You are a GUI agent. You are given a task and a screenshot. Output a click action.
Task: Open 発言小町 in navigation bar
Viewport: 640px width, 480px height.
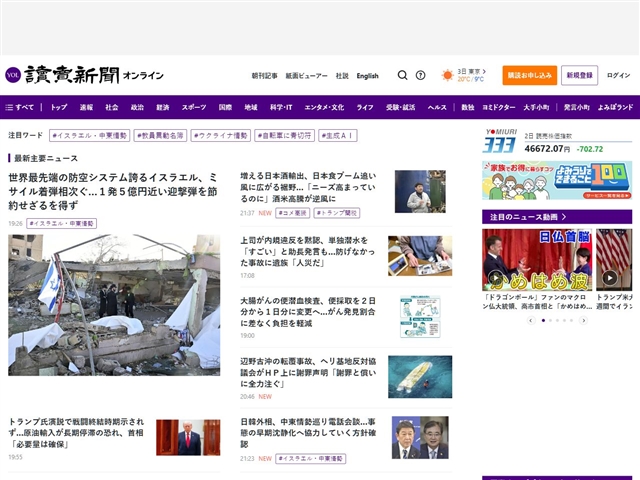(x=577, y=107)
